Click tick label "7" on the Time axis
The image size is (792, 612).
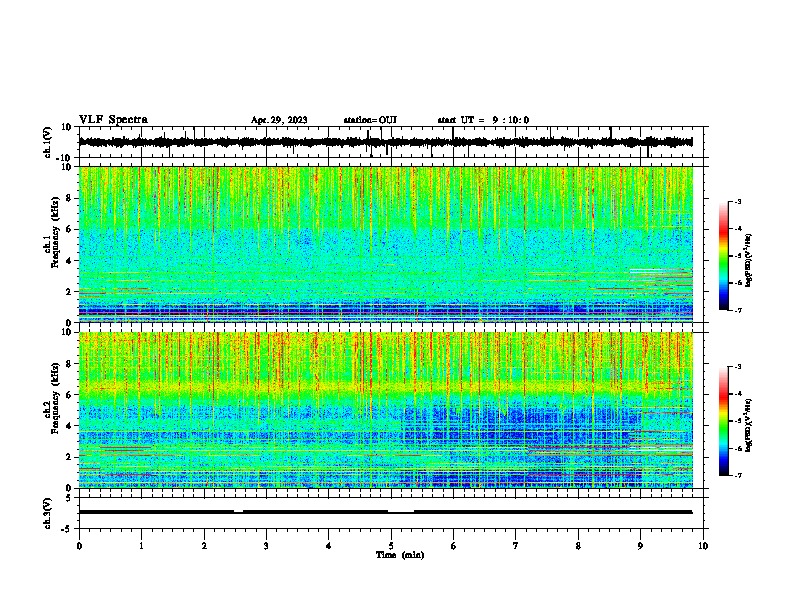pyautogui.click(x=516, y=546)
